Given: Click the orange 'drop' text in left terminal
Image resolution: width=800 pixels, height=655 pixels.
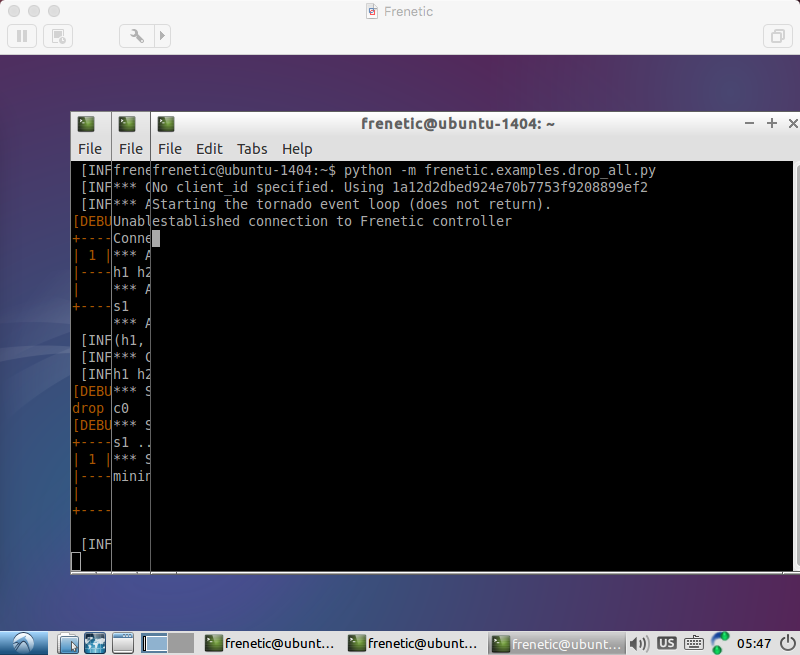Looking at the screenshot, I should click(x=88, y=409).
